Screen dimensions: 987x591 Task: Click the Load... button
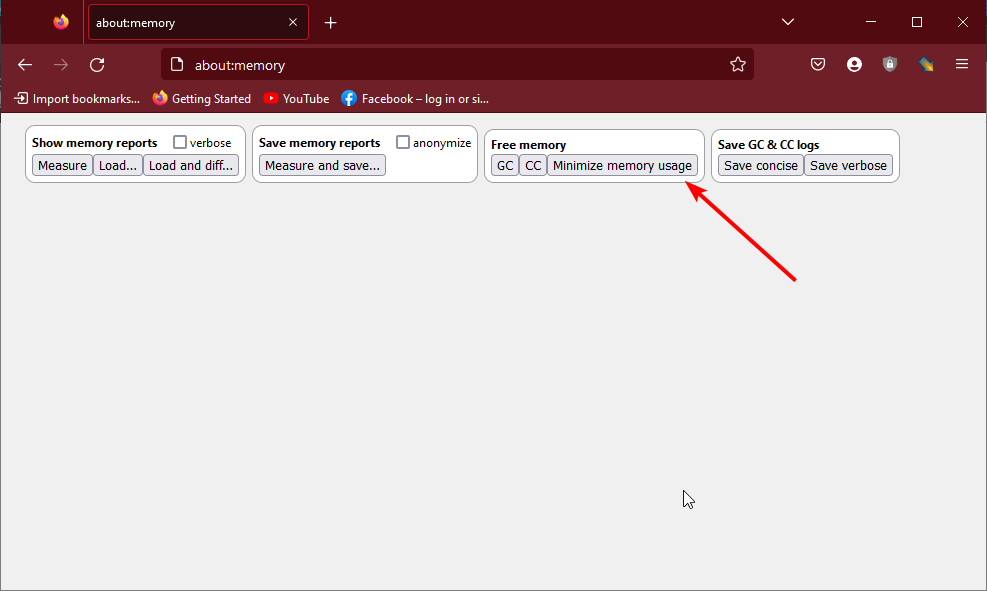coord(118,166)
